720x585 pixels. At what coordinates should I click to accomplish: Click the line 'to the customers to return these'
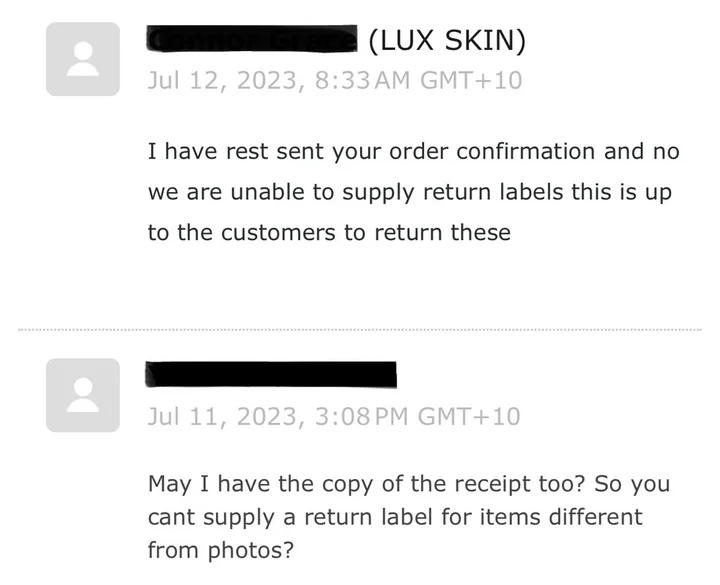point(329,232)
